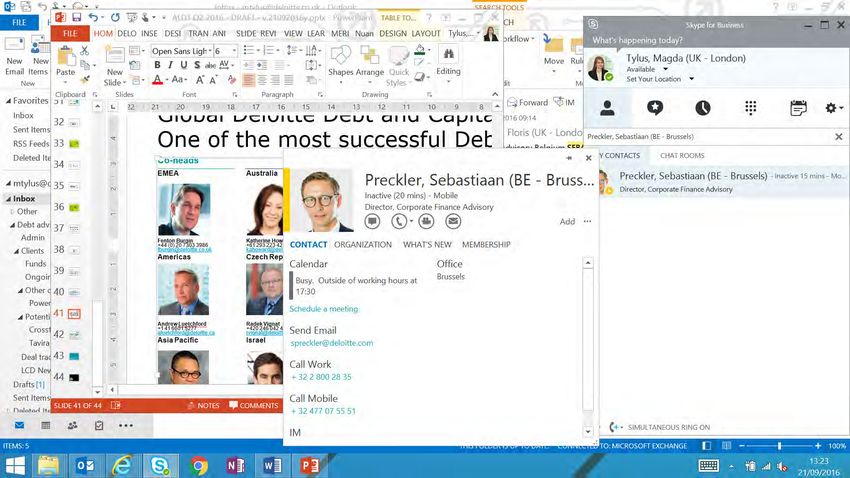This screenshot has height=478, width=850.
Task: Click Shapes in PowerPoint Drawing group
Action: tap(340, 63)
